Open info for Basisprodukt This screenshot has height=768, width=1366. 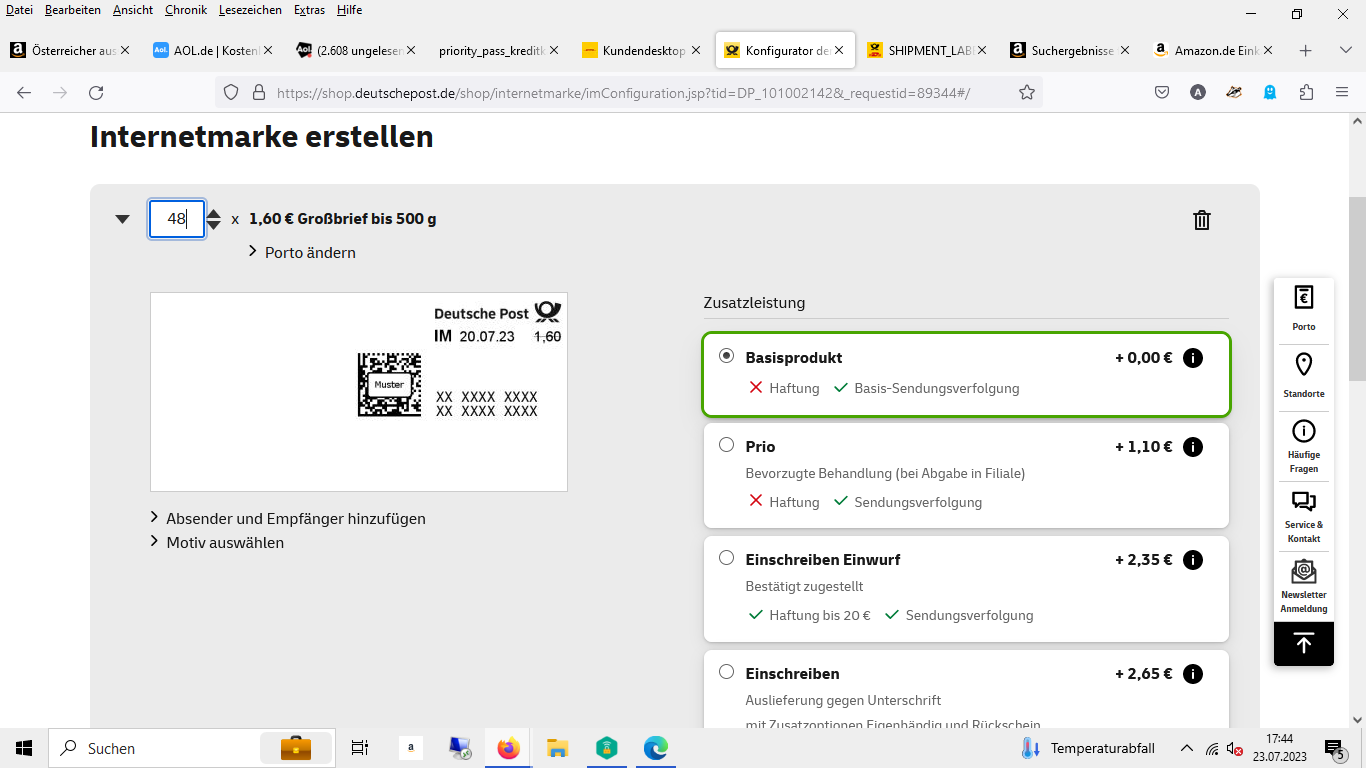[1192, 358]
